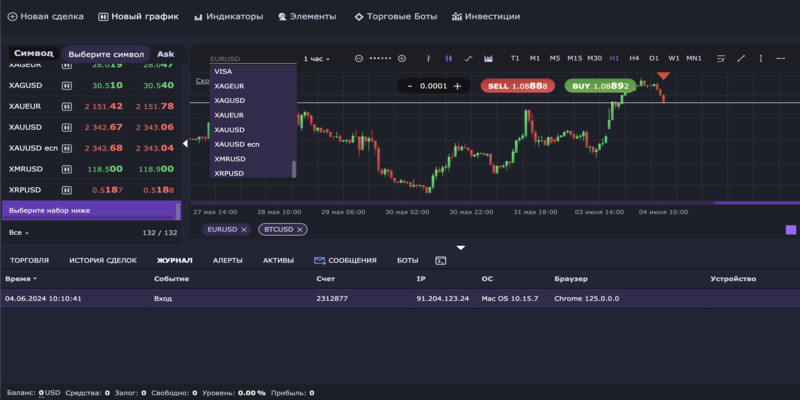800x400 pixels.
Task: Set timeframe to M30
Action: coord(594,59)
